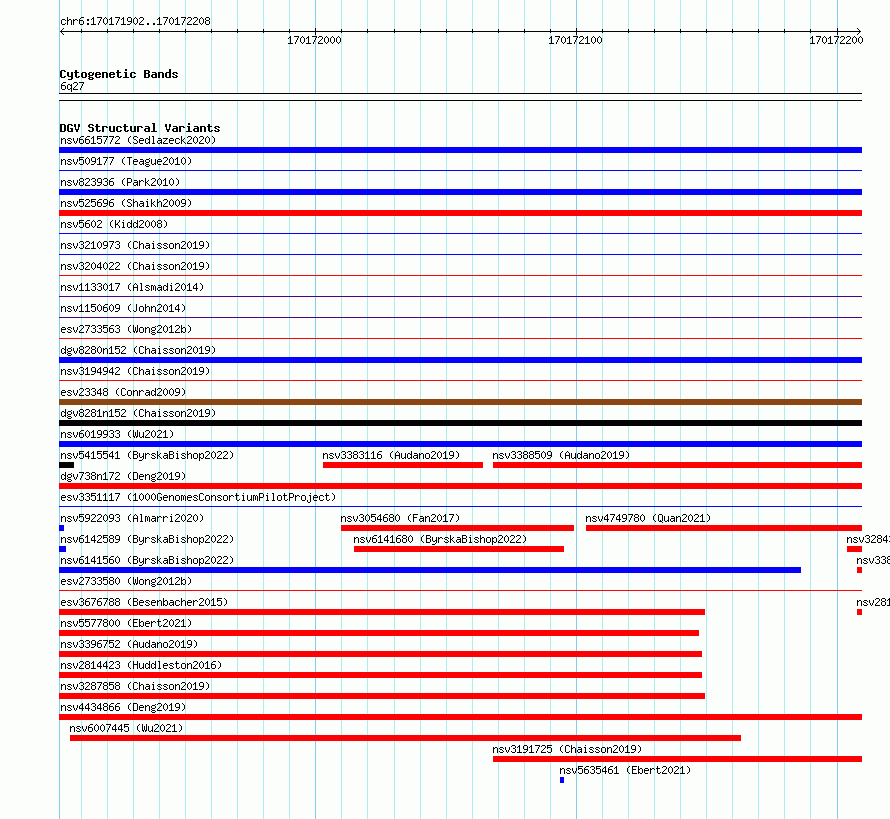890x819 pixels.
Task: Select the nsv509177 (Teague2010) variant label
Action: point(126,161)
